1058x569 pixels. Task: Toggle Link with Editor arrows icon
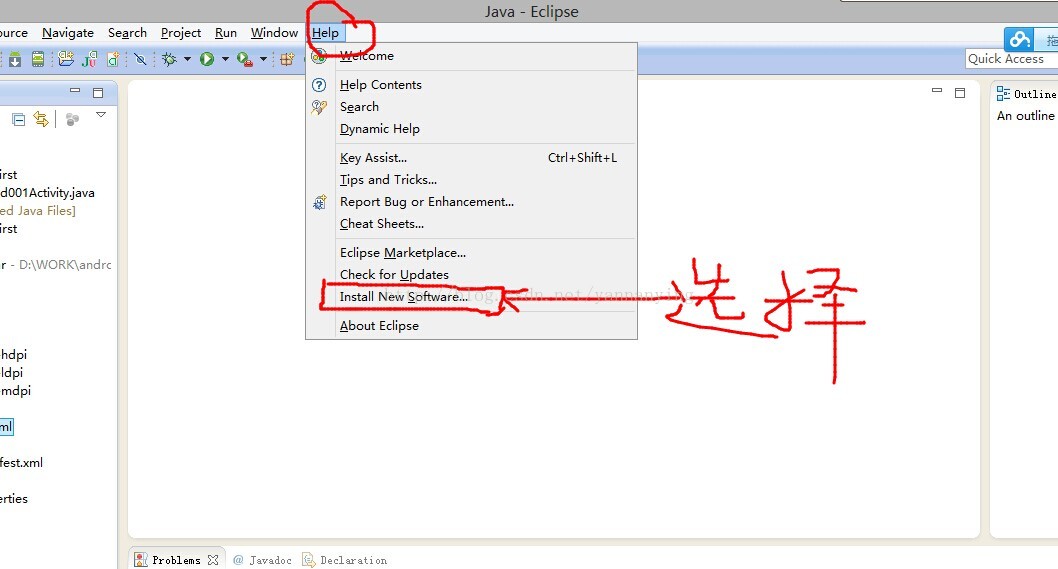pyautogui.click(x=41, y=119)
